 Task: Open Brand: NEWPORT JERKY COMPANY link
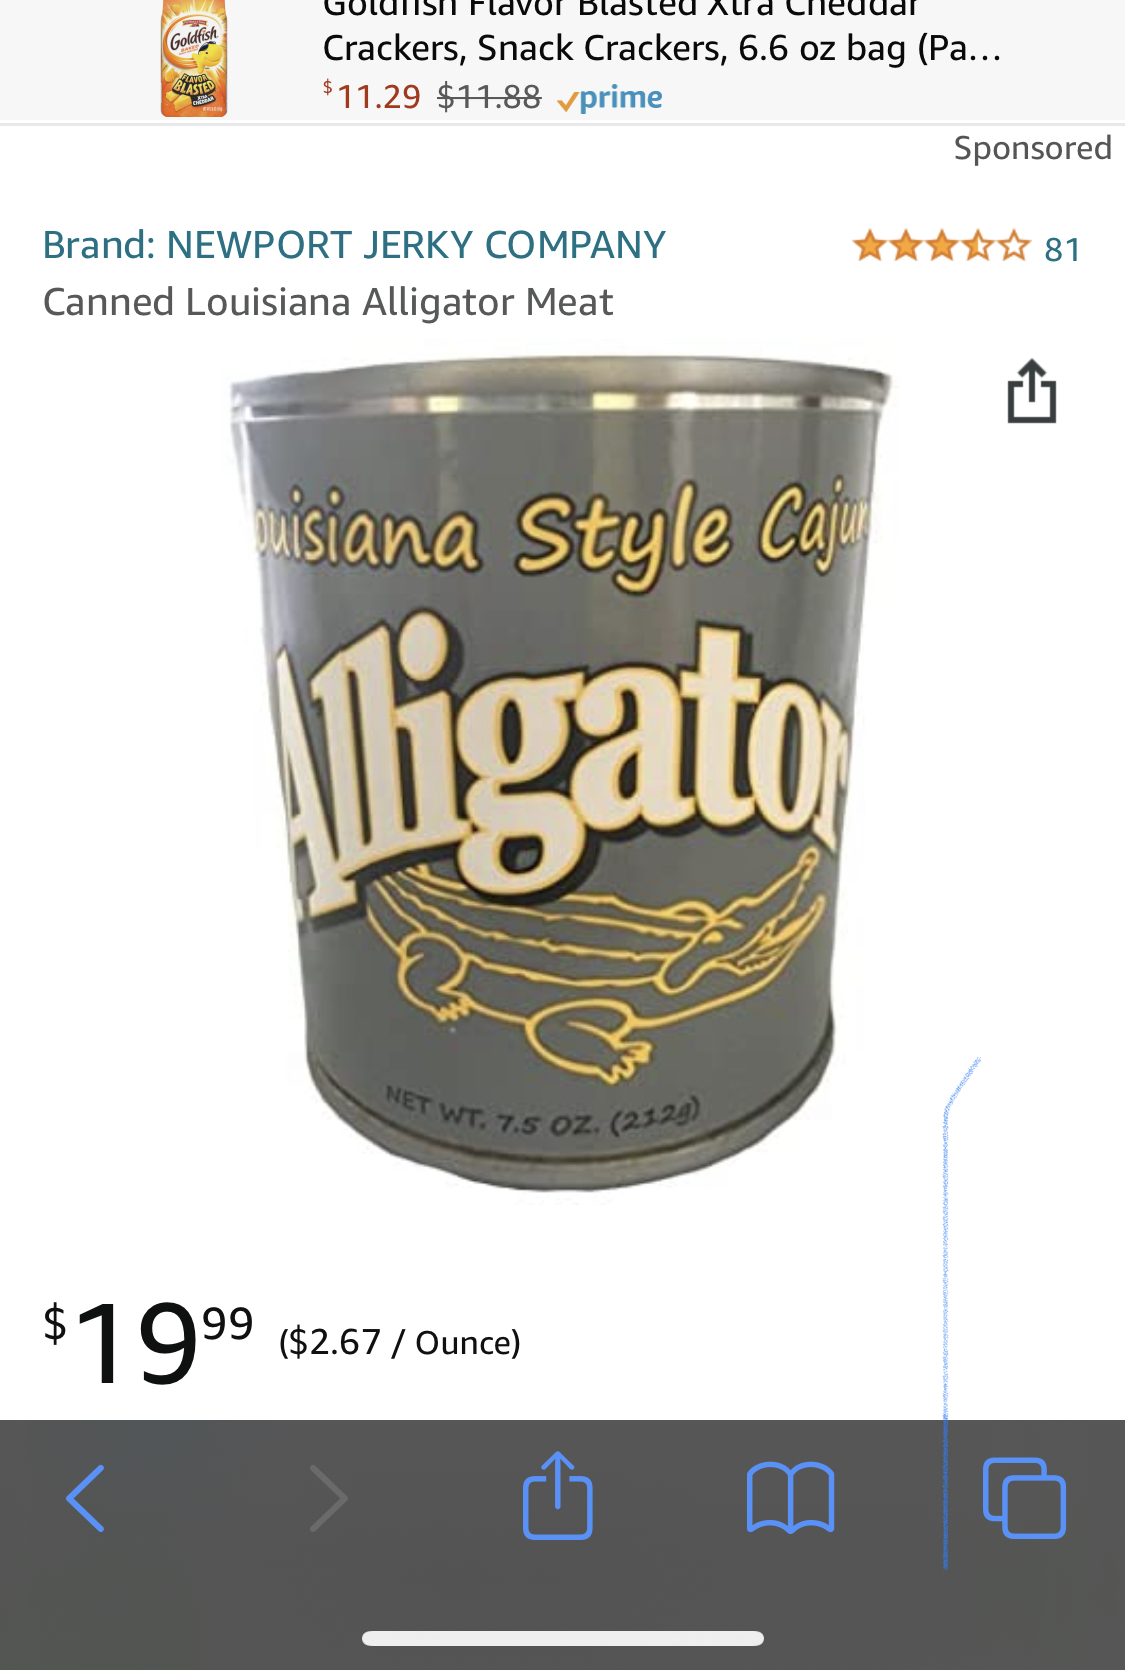pos(354,245)
